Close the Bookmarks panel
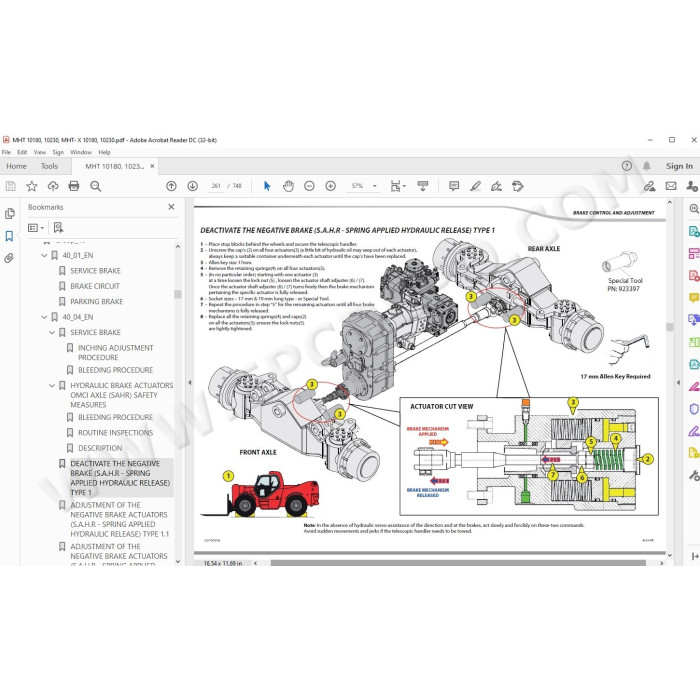 pos(171,207)
